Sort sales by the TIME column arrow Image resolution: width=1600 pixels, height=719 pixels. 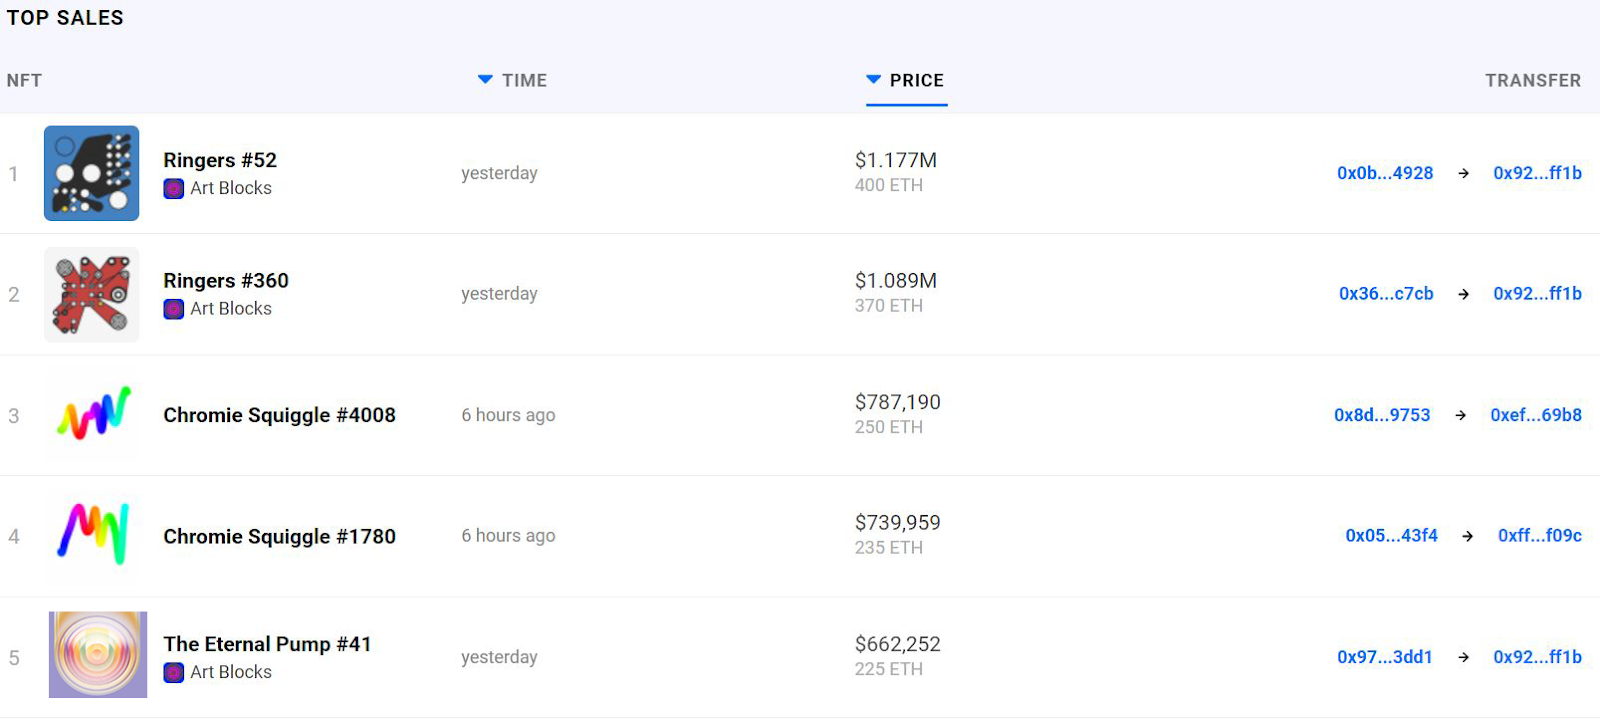coord(485,80)
